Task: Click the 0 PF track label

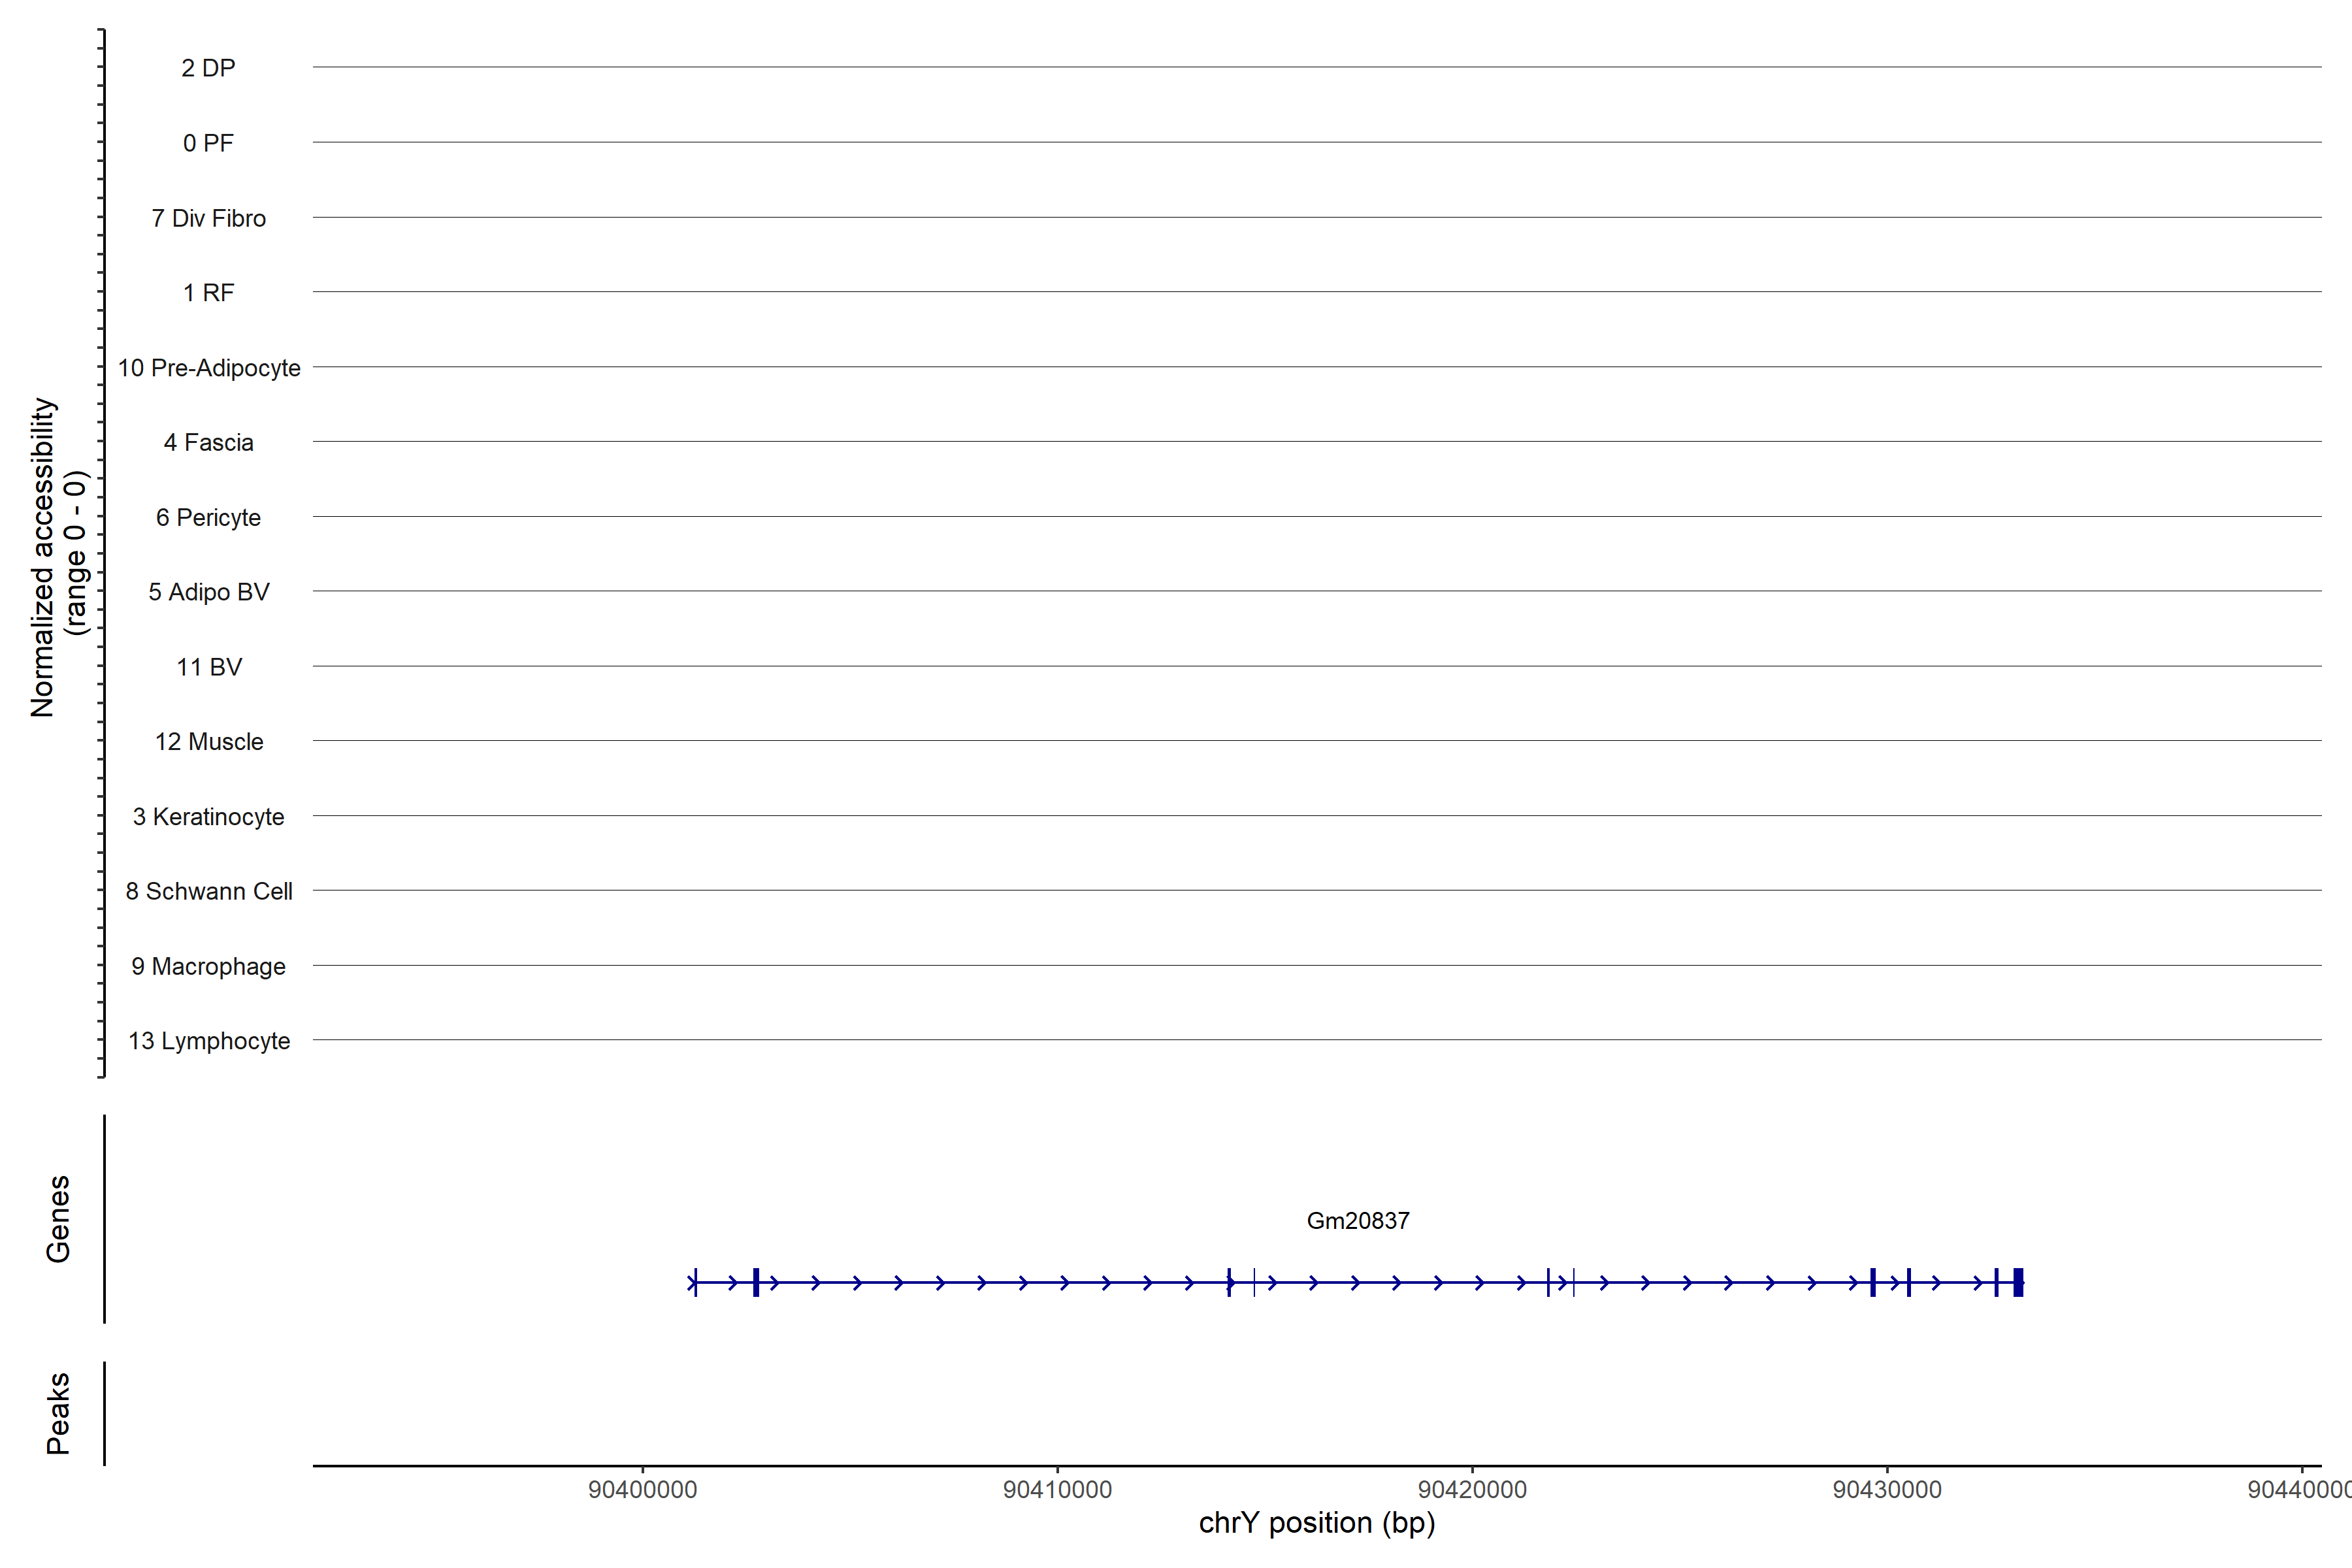Action: click(x=208, y=143)
